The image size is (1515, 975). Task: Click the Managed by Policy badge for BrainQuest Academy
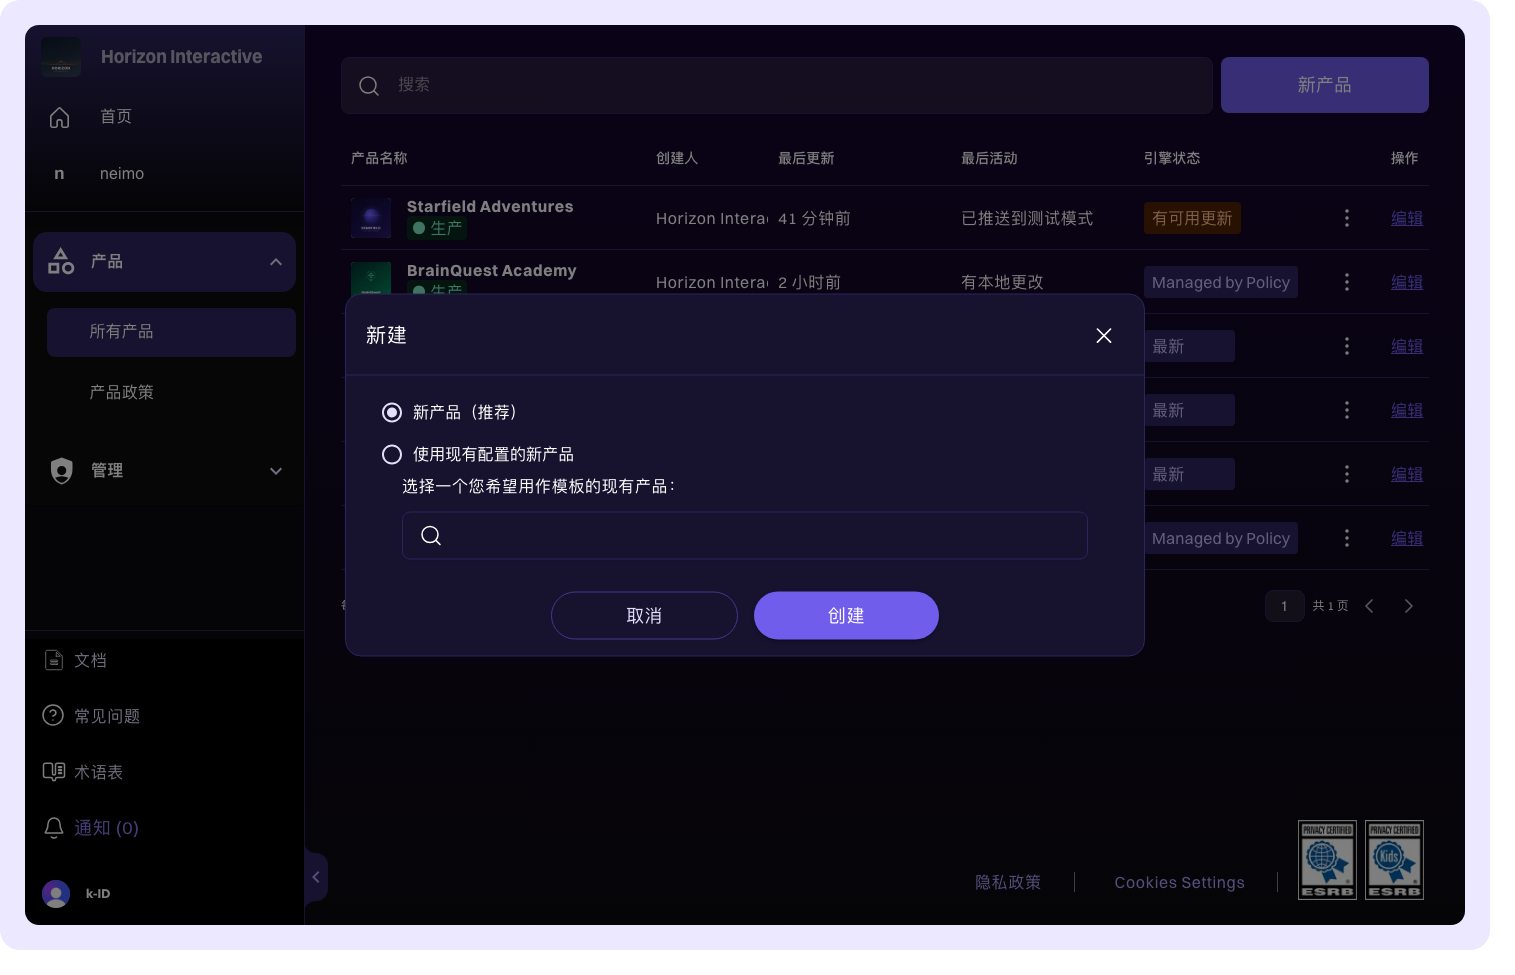pyautogui.click(x=1221, y=282)
